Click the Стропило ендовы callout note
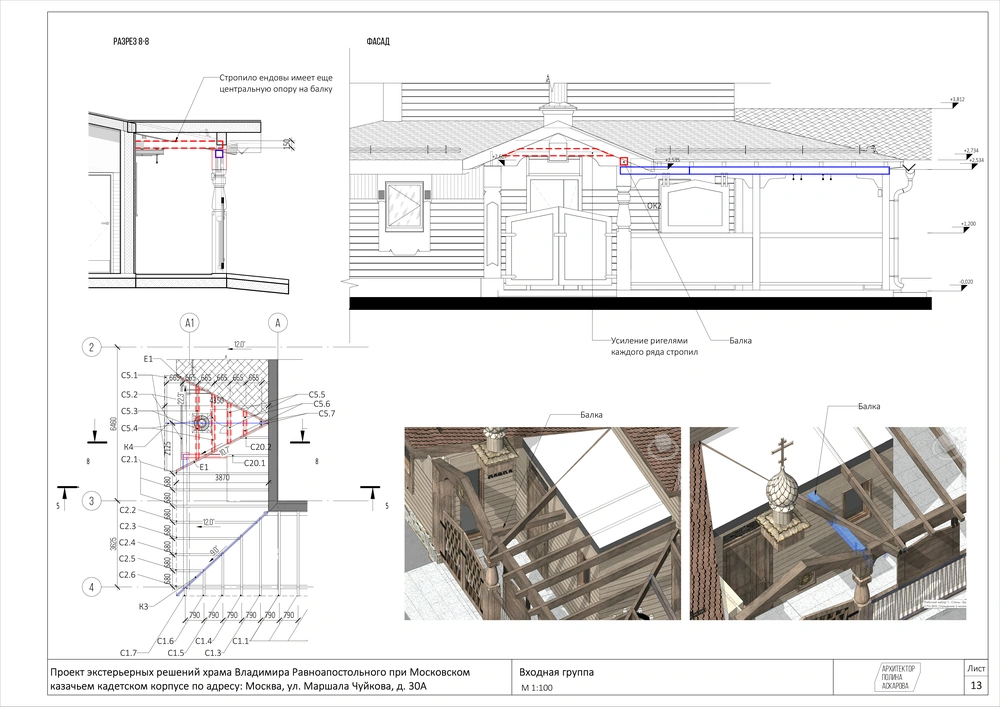This screenshot has width=1000, height=707. pos(276,83)
